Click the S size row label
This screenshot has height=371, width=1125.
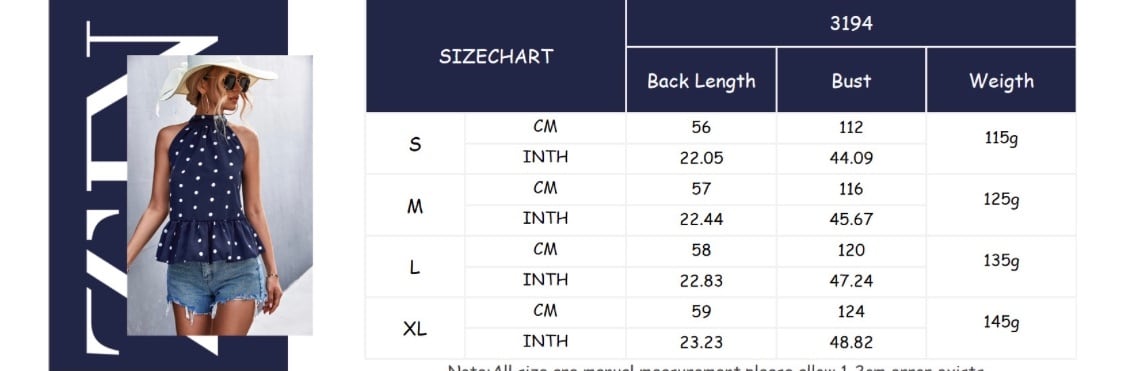click(x=415, y=144)
